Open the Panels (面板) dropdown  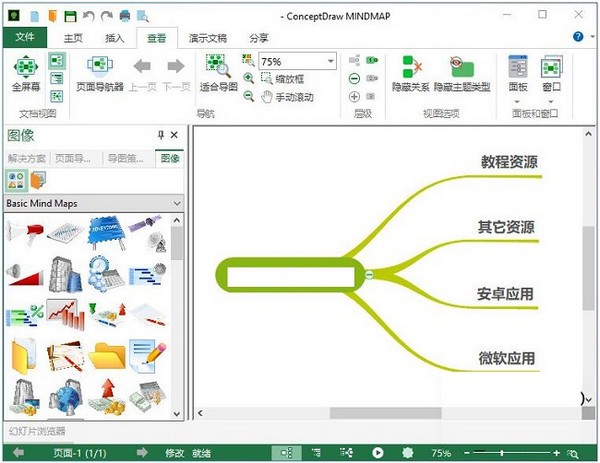tap(518, 74)
